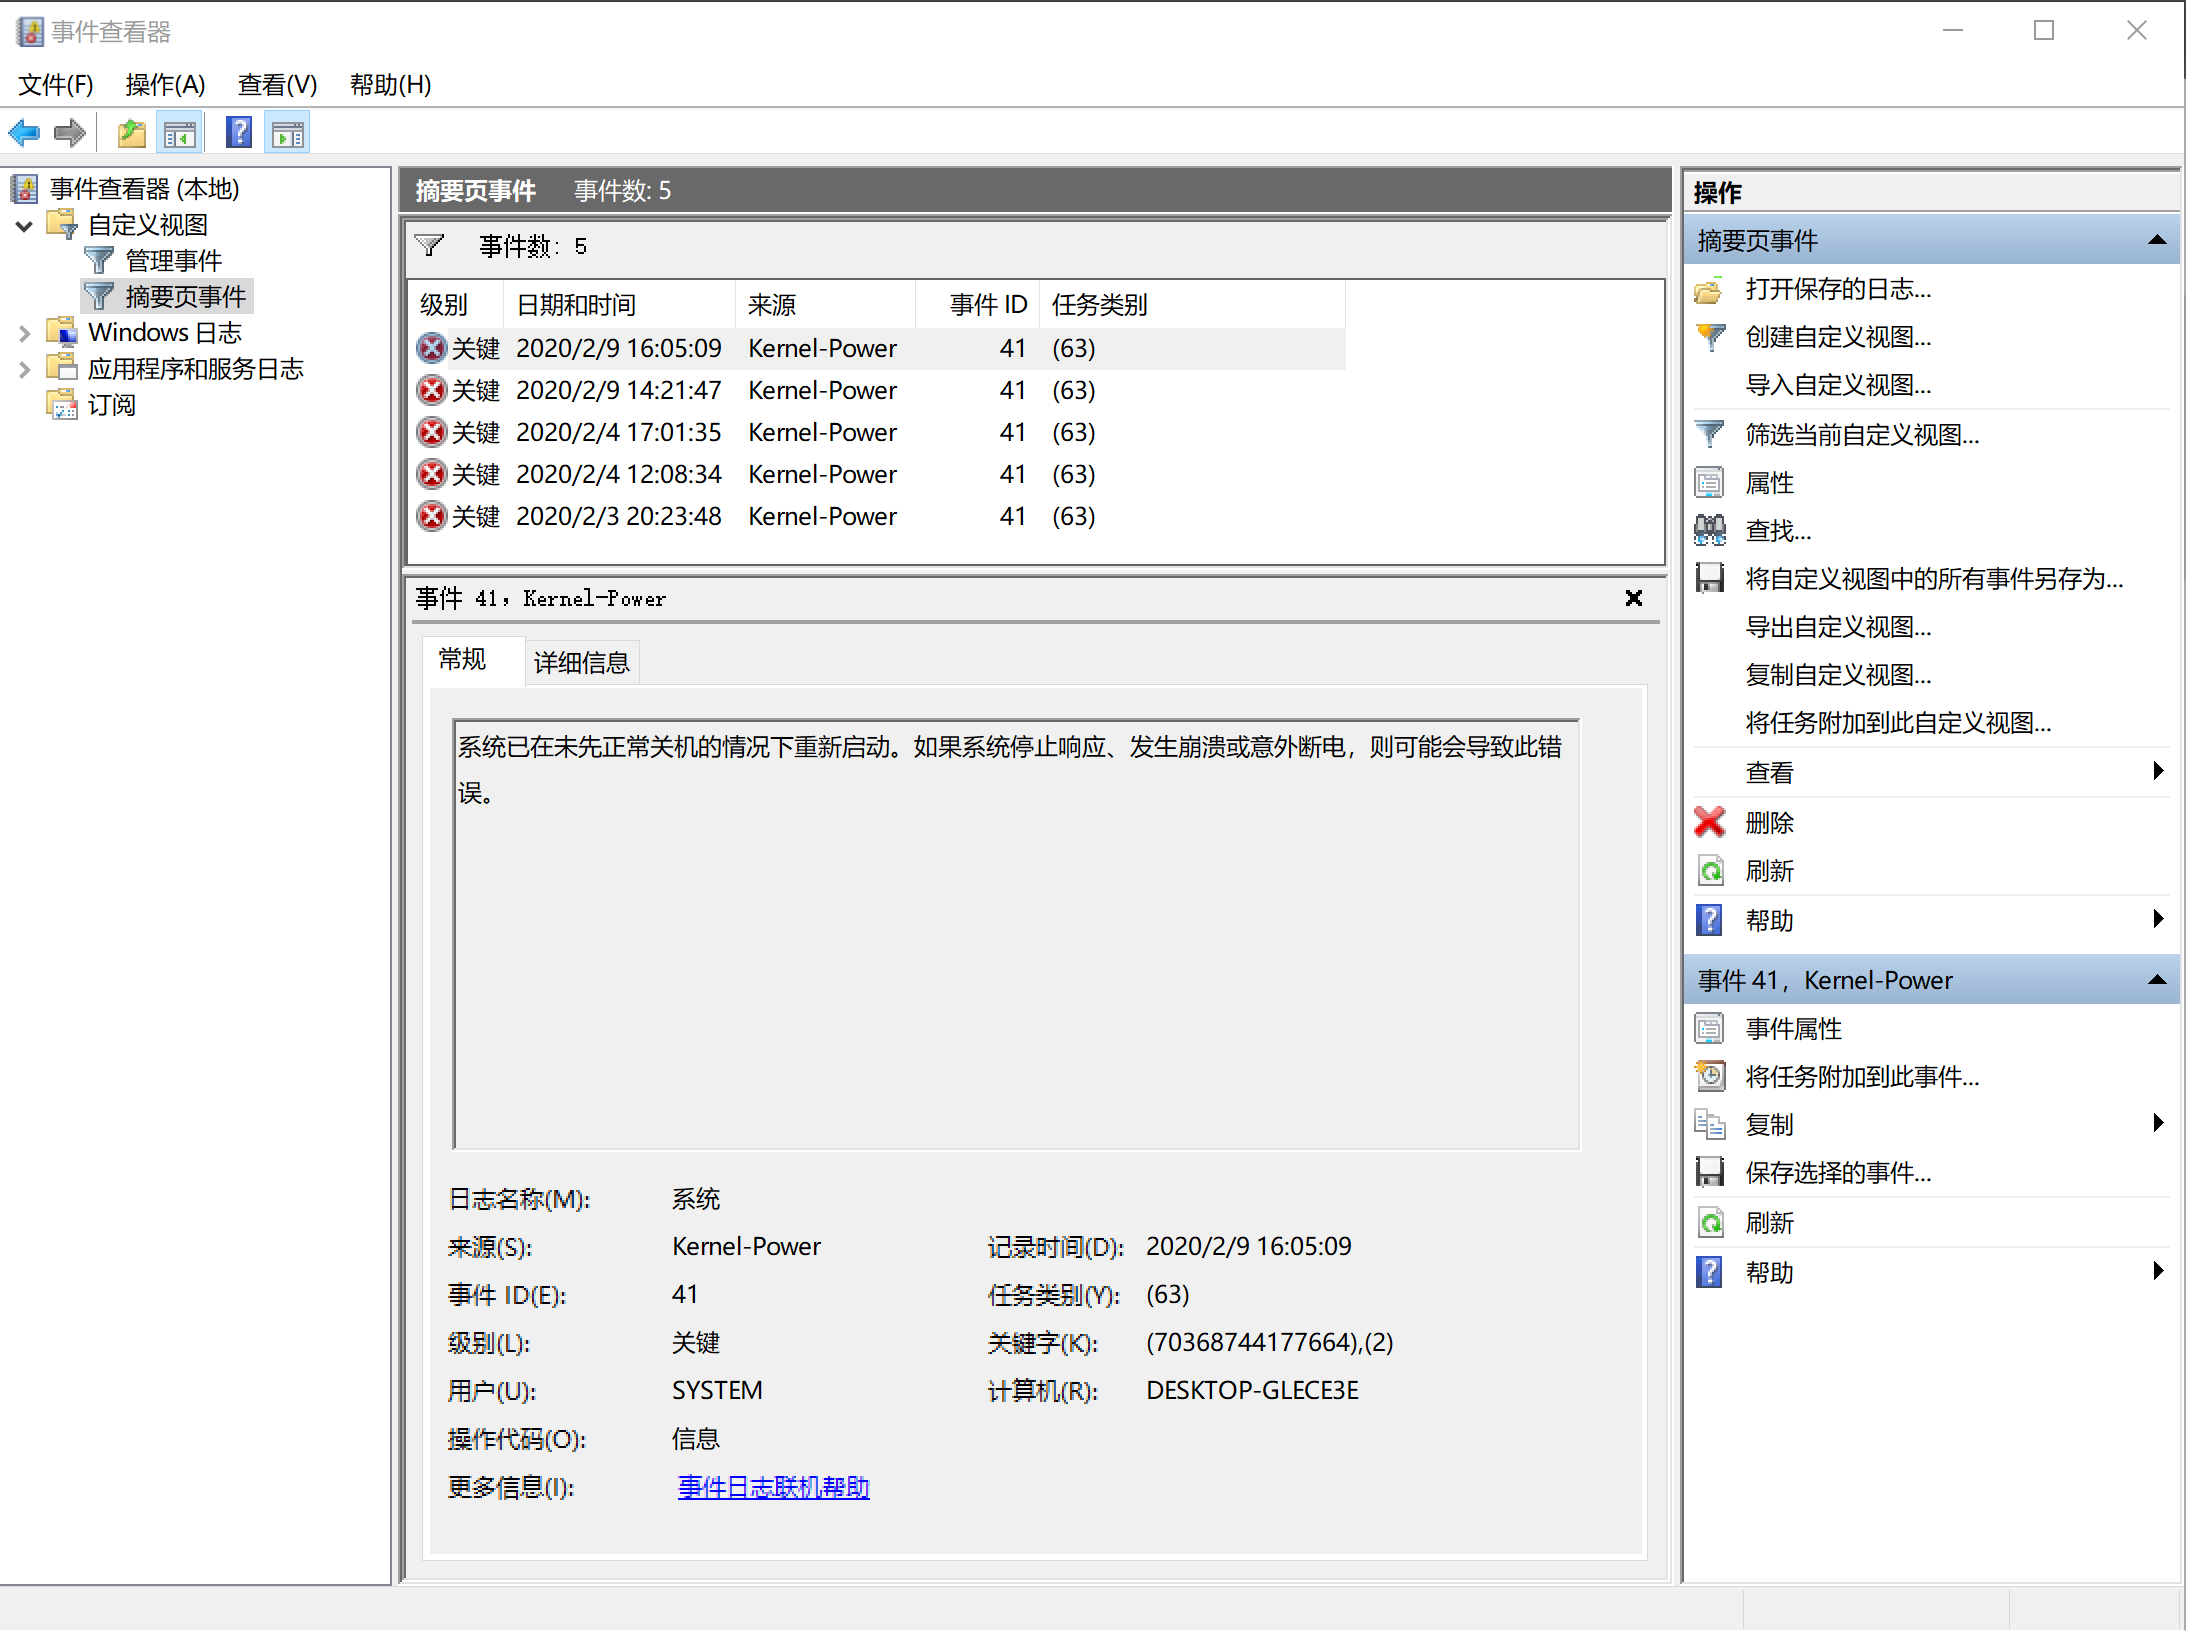Click the 保存选择的事件 disk icon
The height and width of the screenshot is (1631, 2186).
(1710, 1172)
